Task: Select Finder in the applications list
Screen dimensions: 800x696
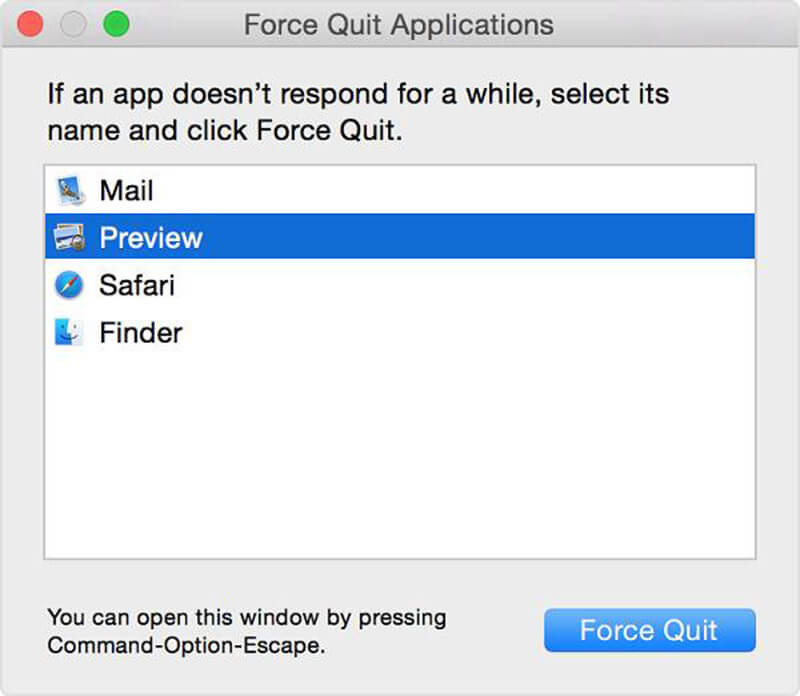Action: pos(300,333)
